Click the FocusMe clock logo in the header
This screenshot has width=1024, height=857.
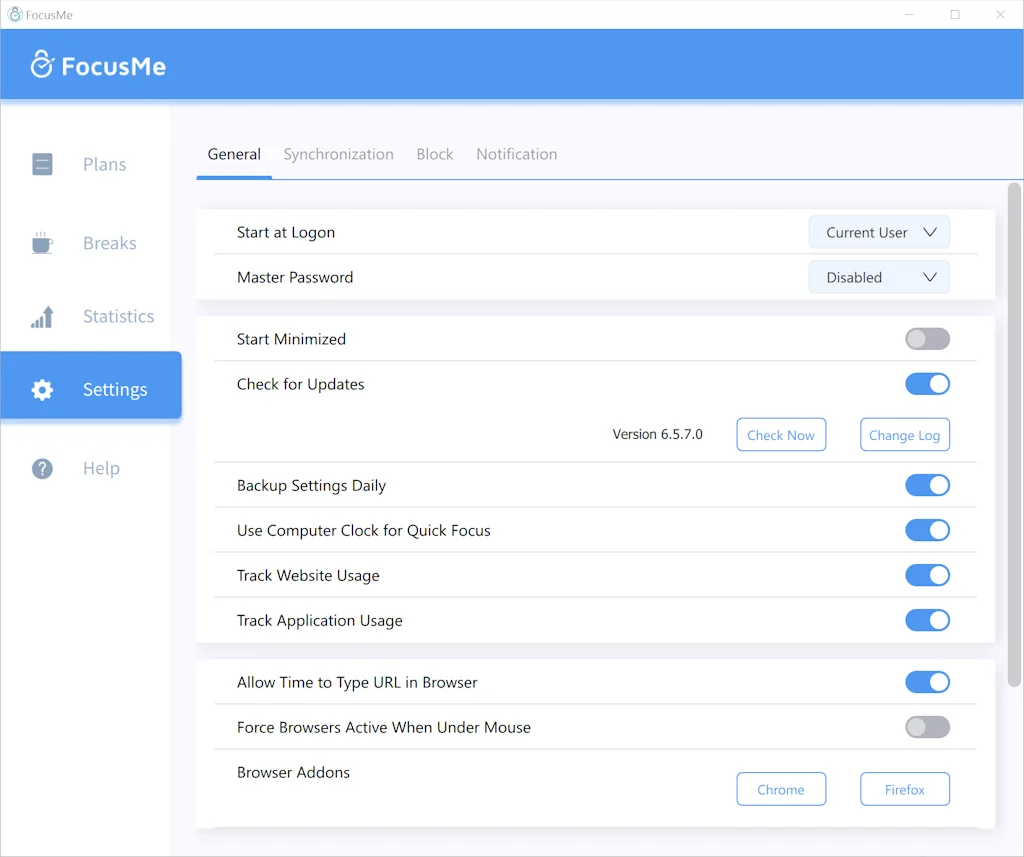tap(42, 64)
